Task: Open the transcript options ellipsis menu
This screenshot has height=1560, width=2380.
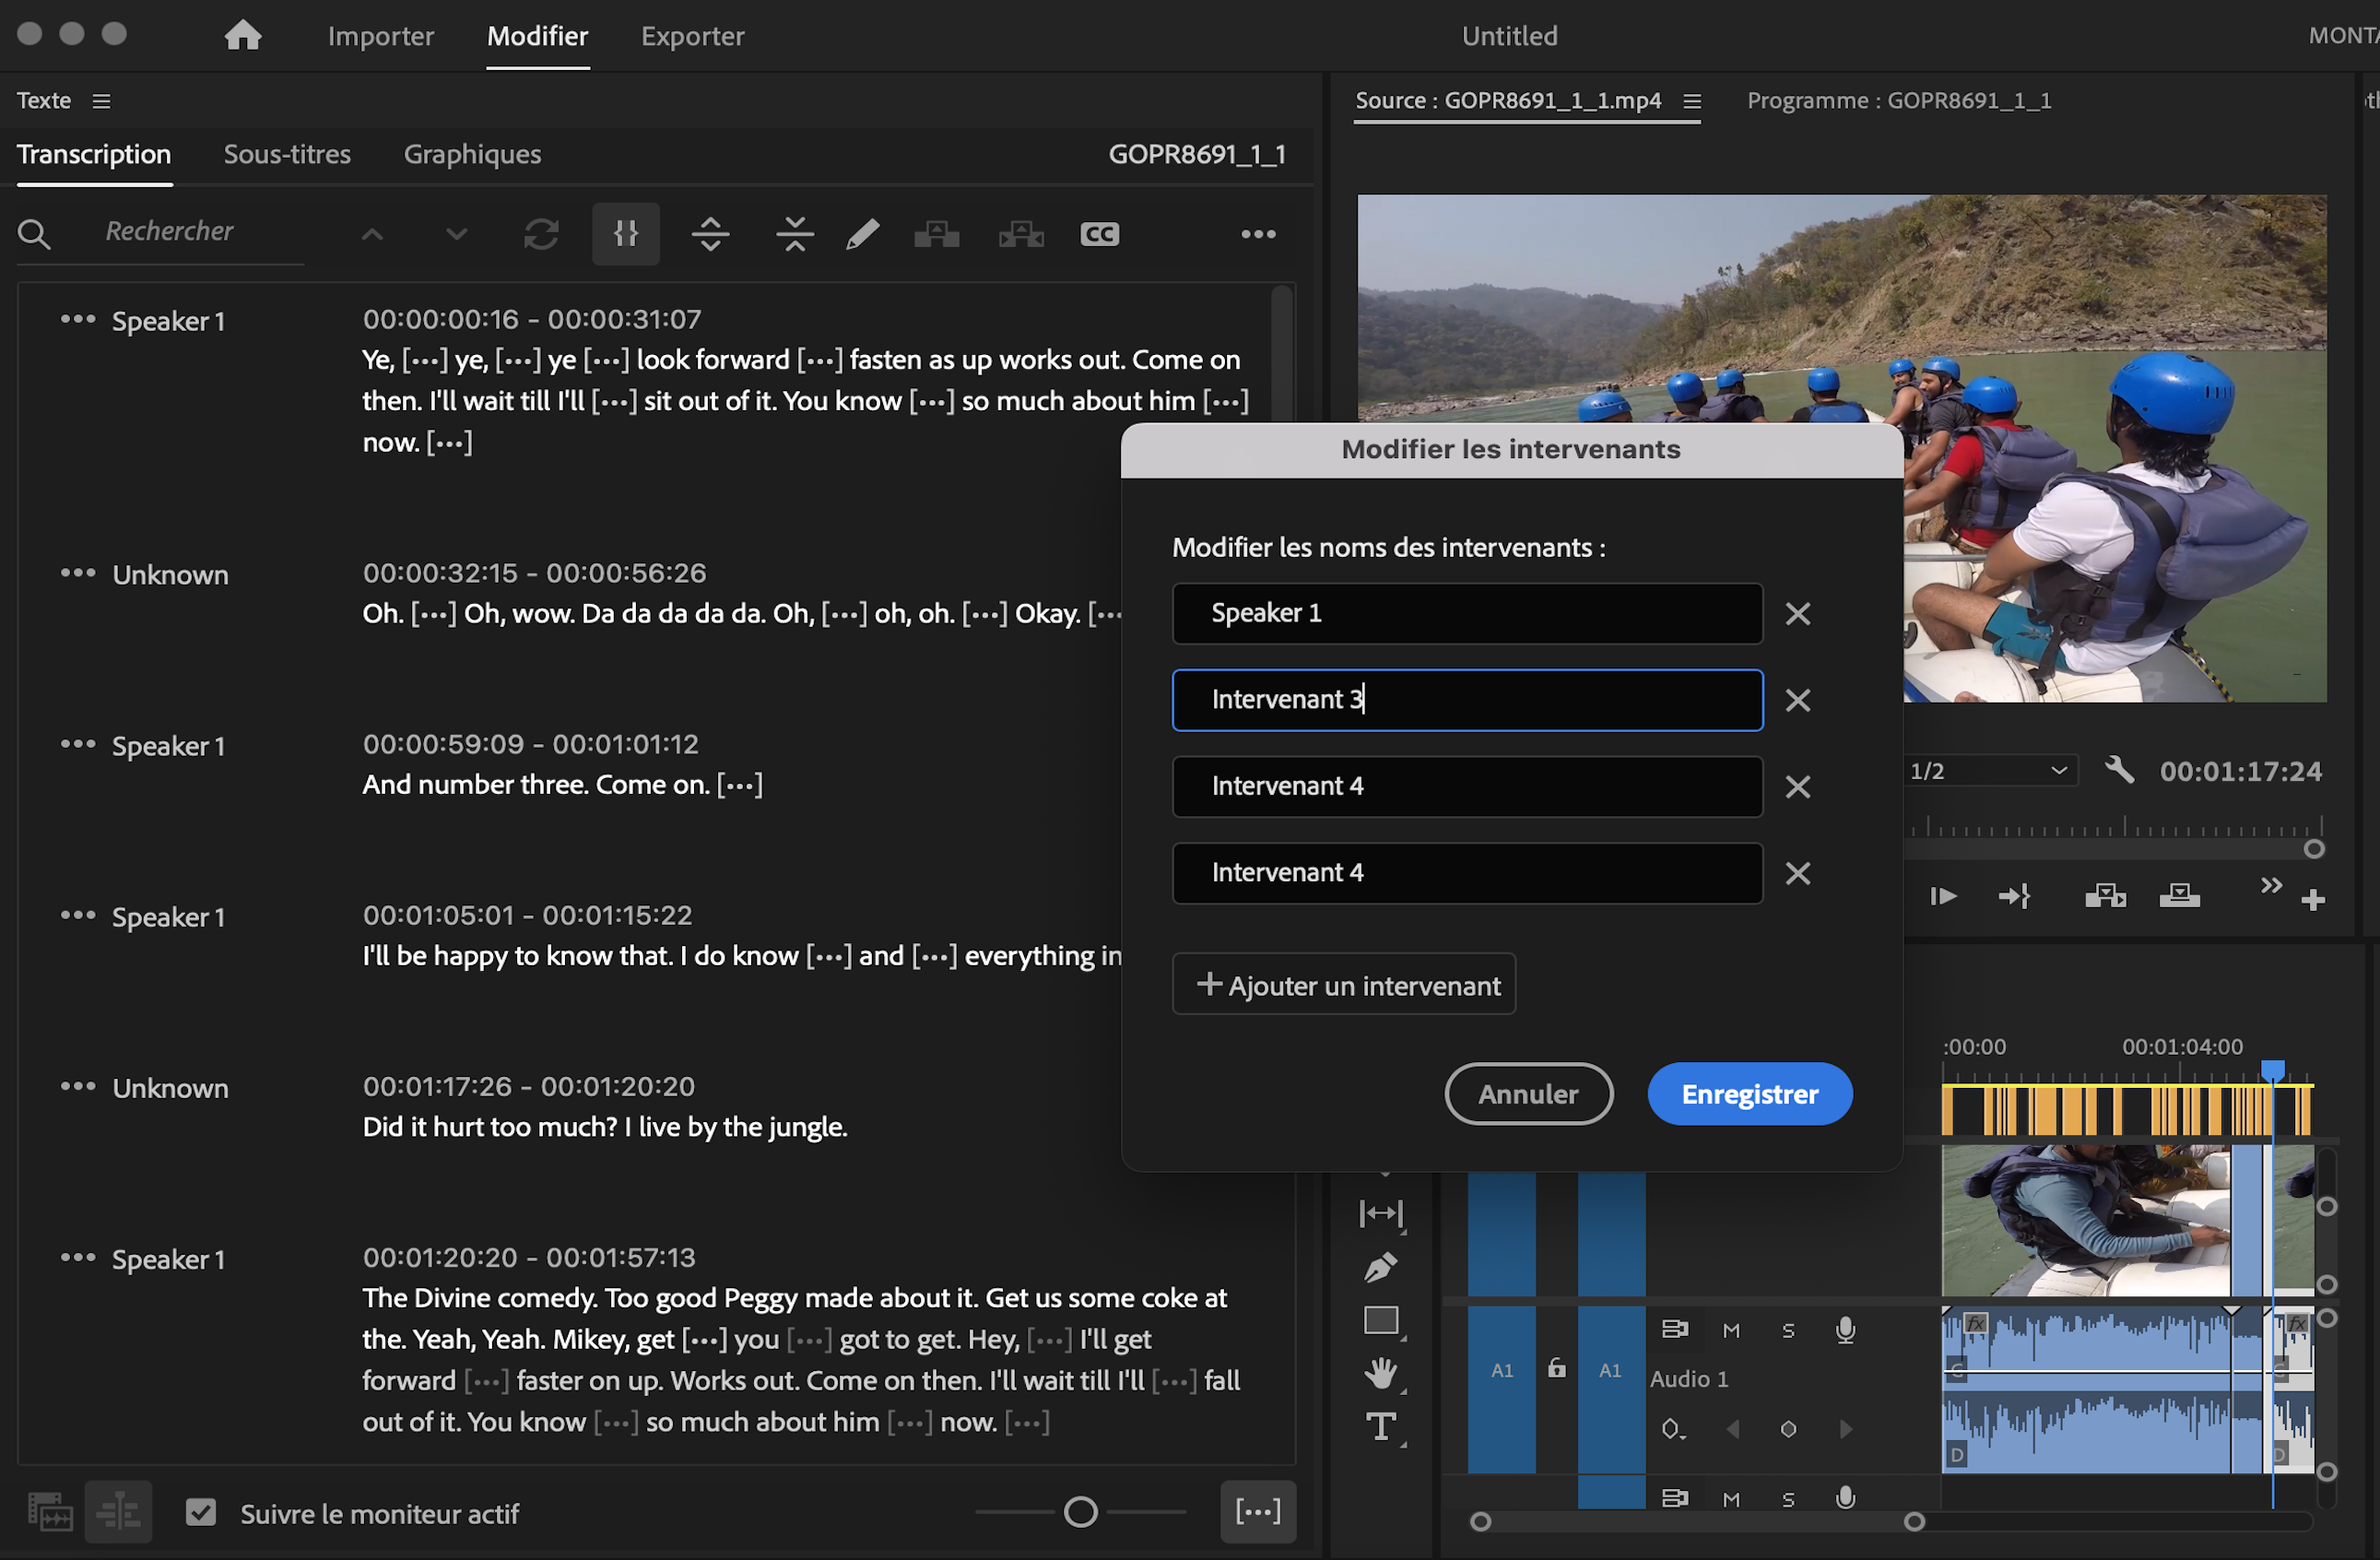Action: click(x=1257, y=233)
